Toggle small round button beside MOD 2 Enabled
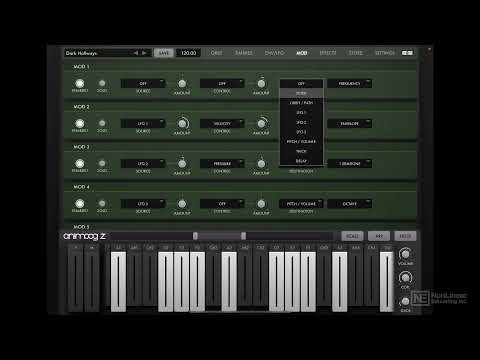480x360 pixels. 102,123
